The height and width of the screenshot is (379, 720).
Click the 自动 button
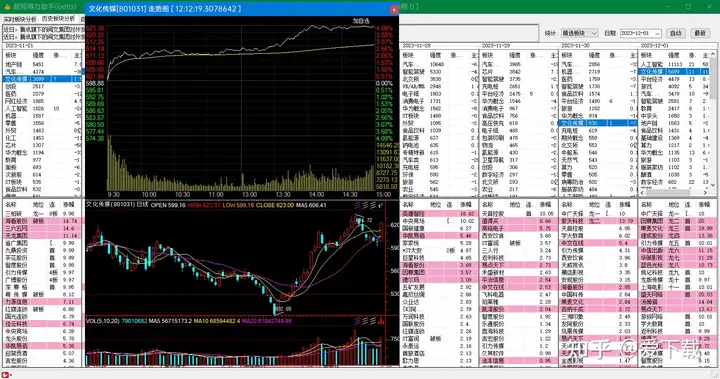click(x=675, y=33)
